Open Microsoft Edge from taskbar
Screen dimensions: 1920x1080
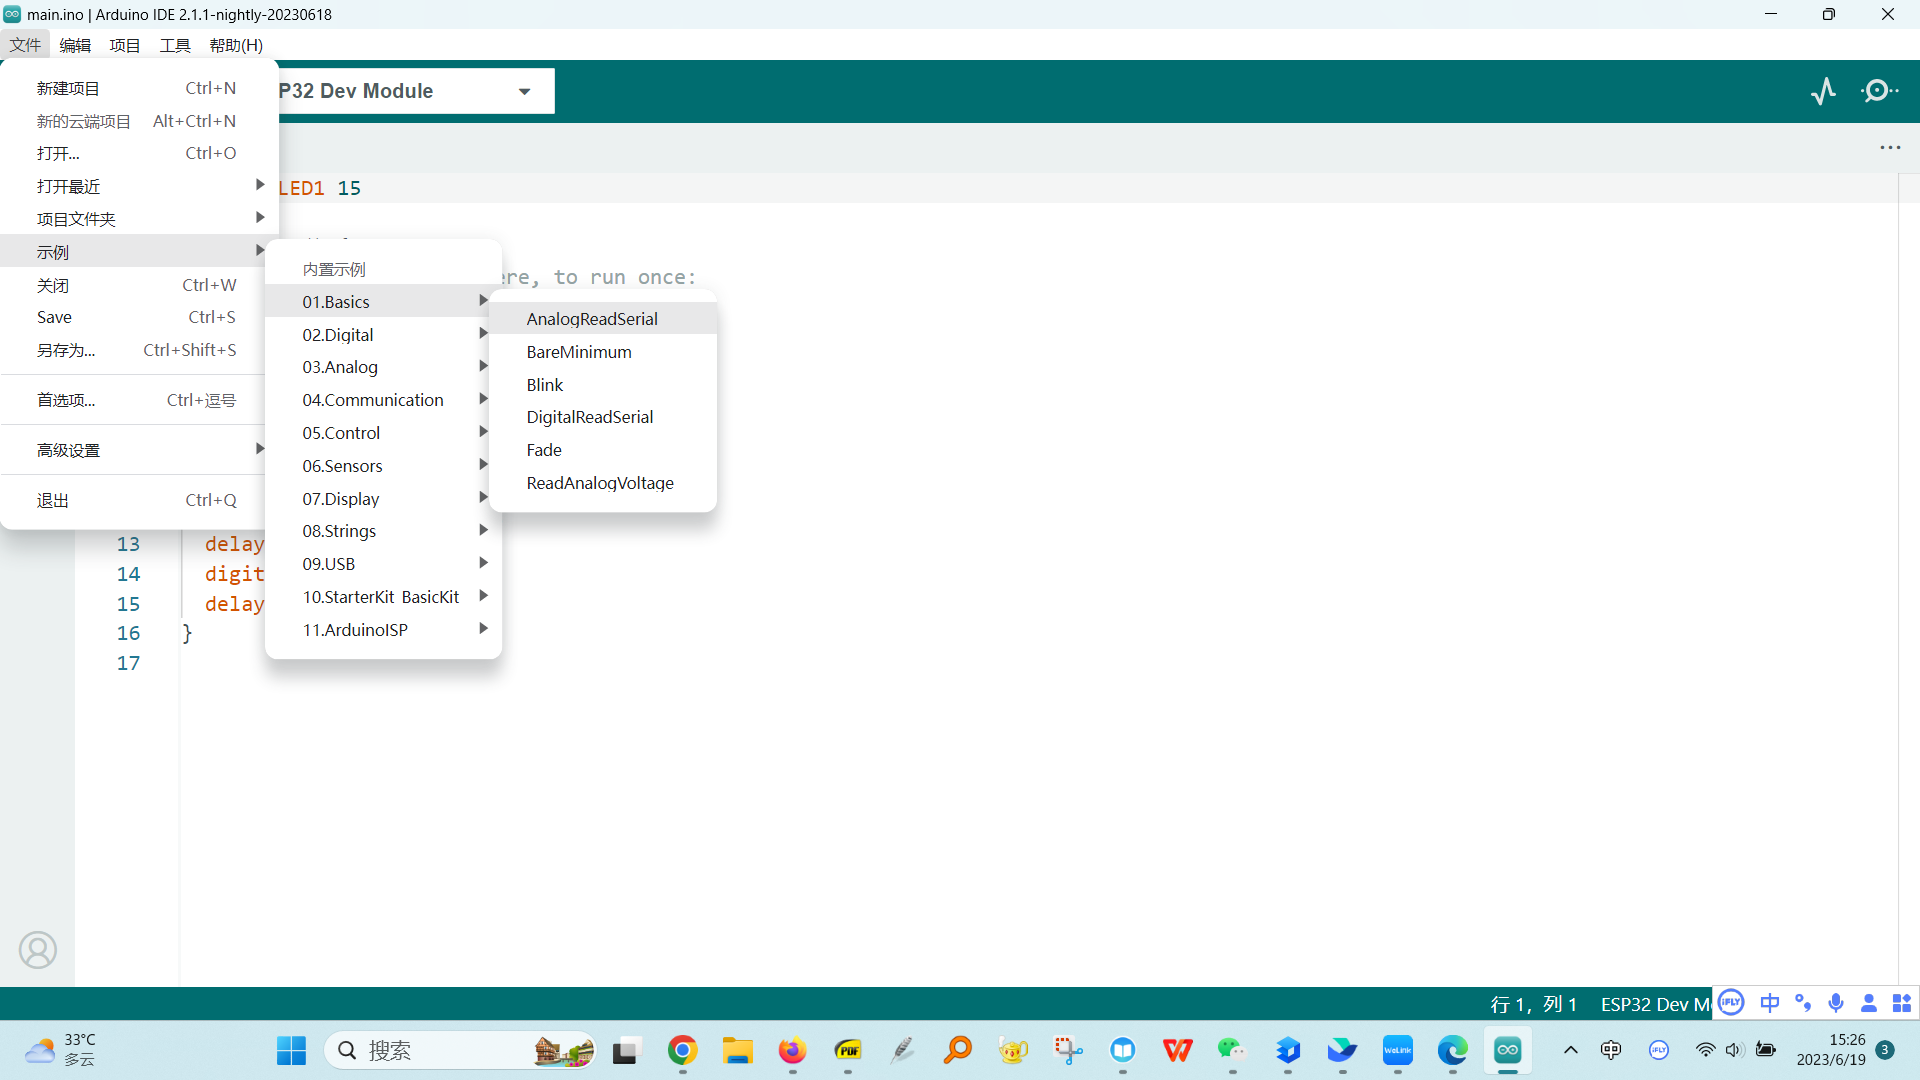[x=1453, y=1050]
